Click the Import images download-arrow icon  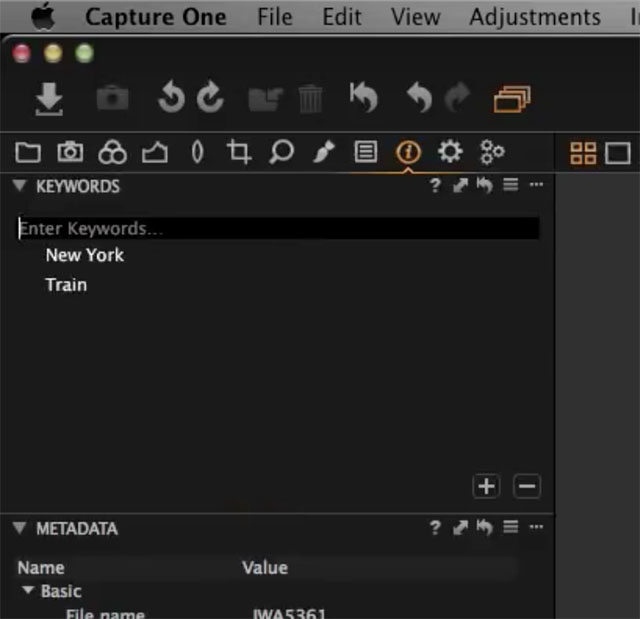[x=49, y=99]
